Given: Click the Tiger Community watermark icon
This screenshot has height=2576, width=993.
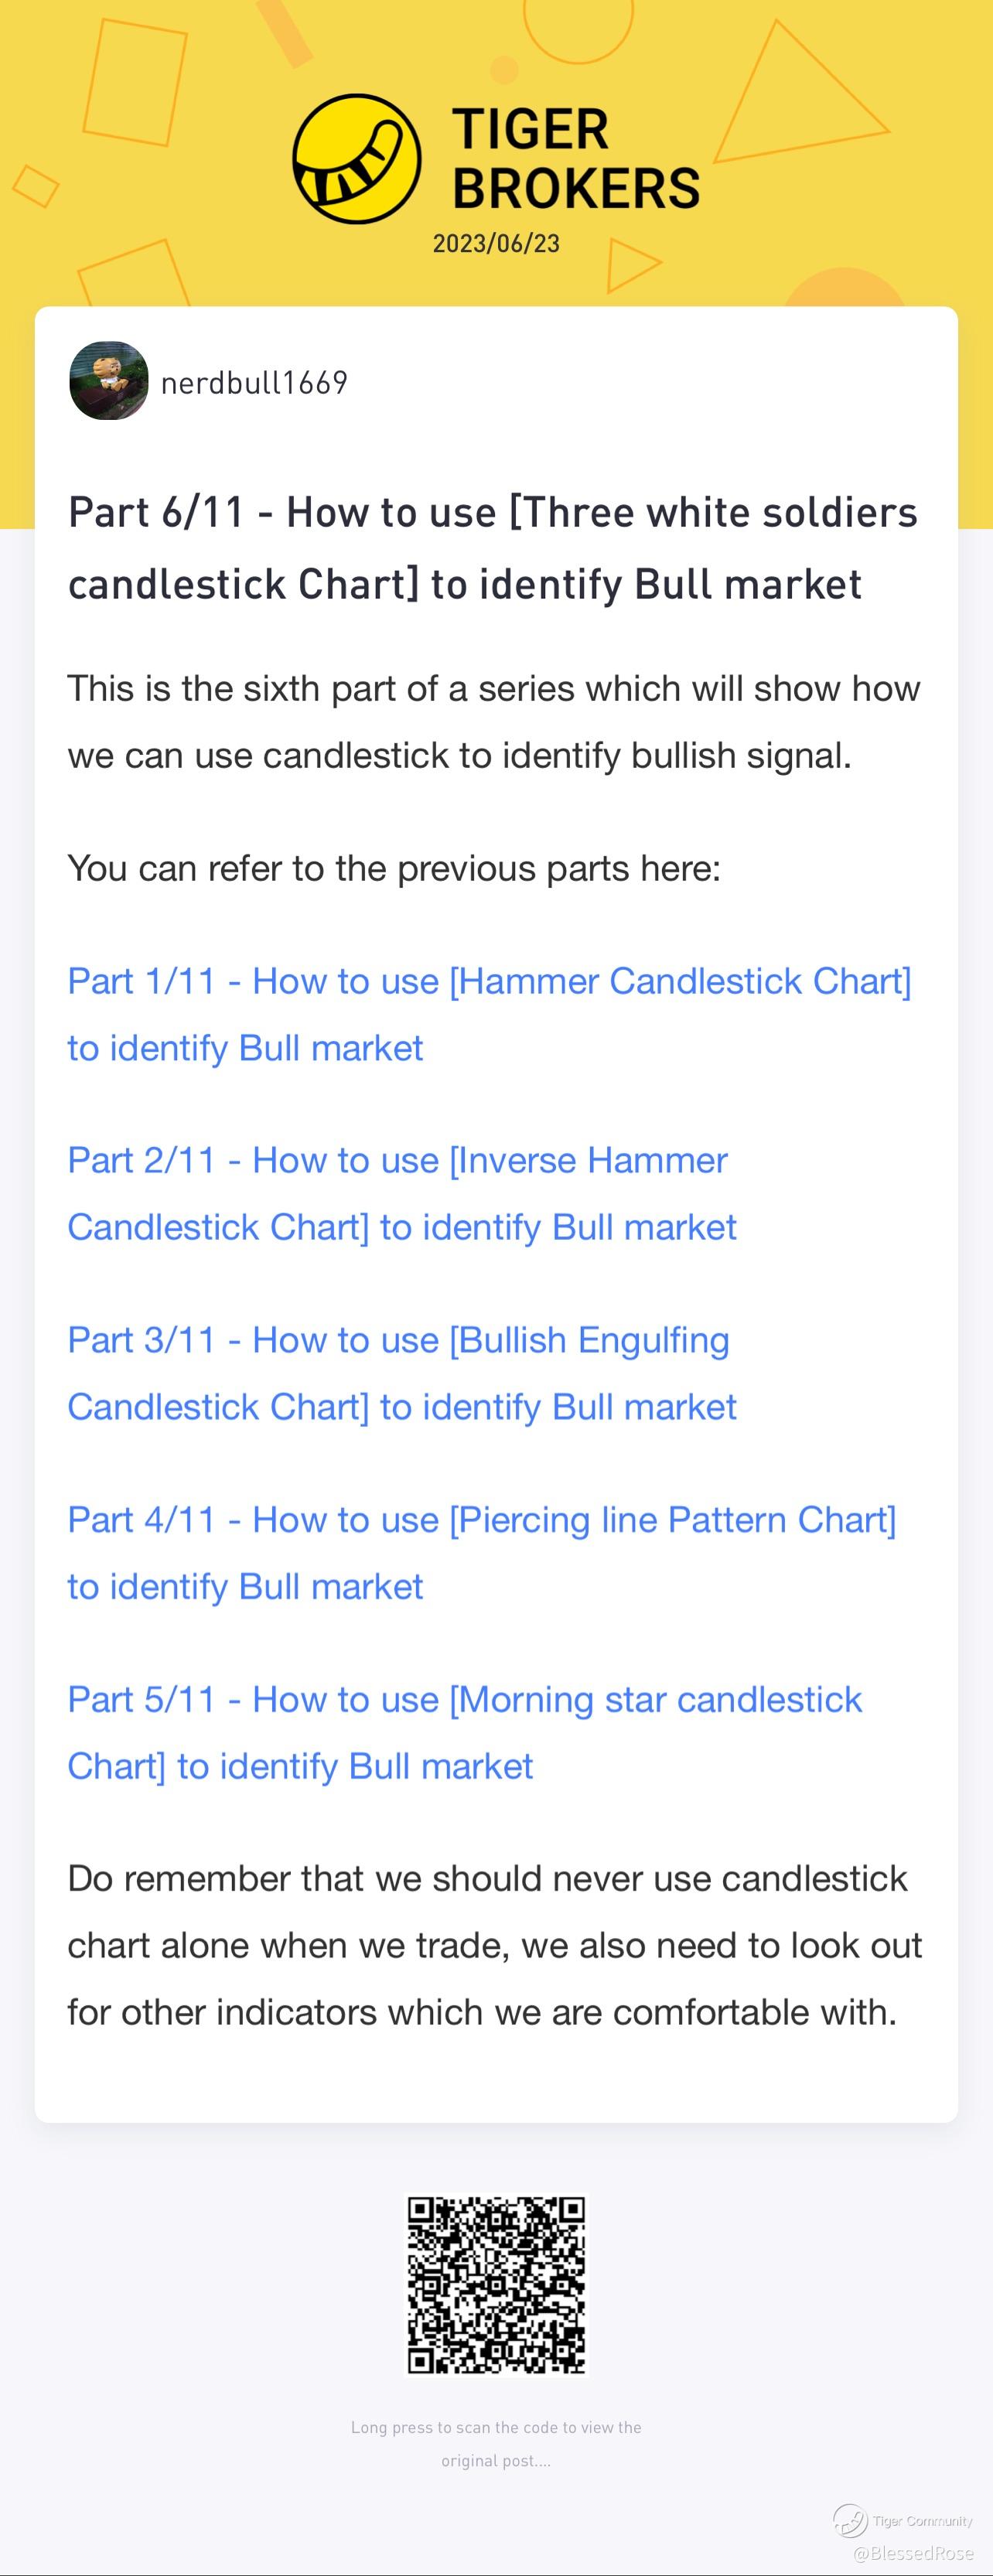Looking at the screenshot, I should (850, 2520).
